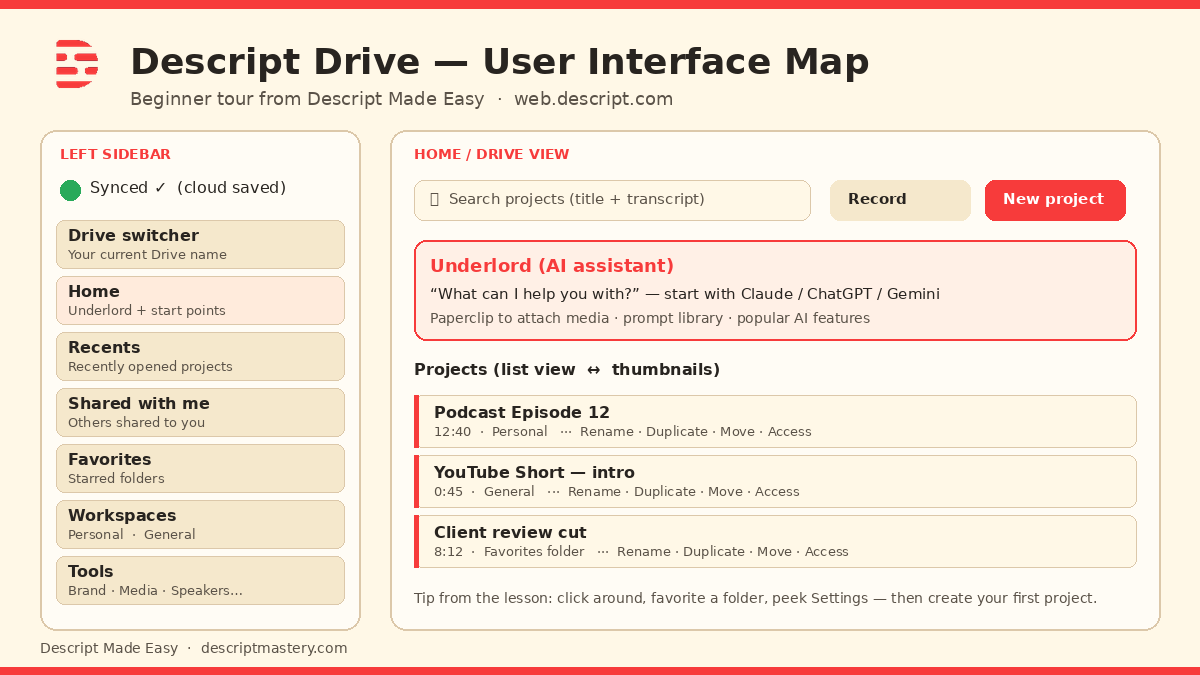This screenshot has width=1200, height=675.
Task: Open the Client review cut project
Action: pyautogui.click(x=775, y=541)
